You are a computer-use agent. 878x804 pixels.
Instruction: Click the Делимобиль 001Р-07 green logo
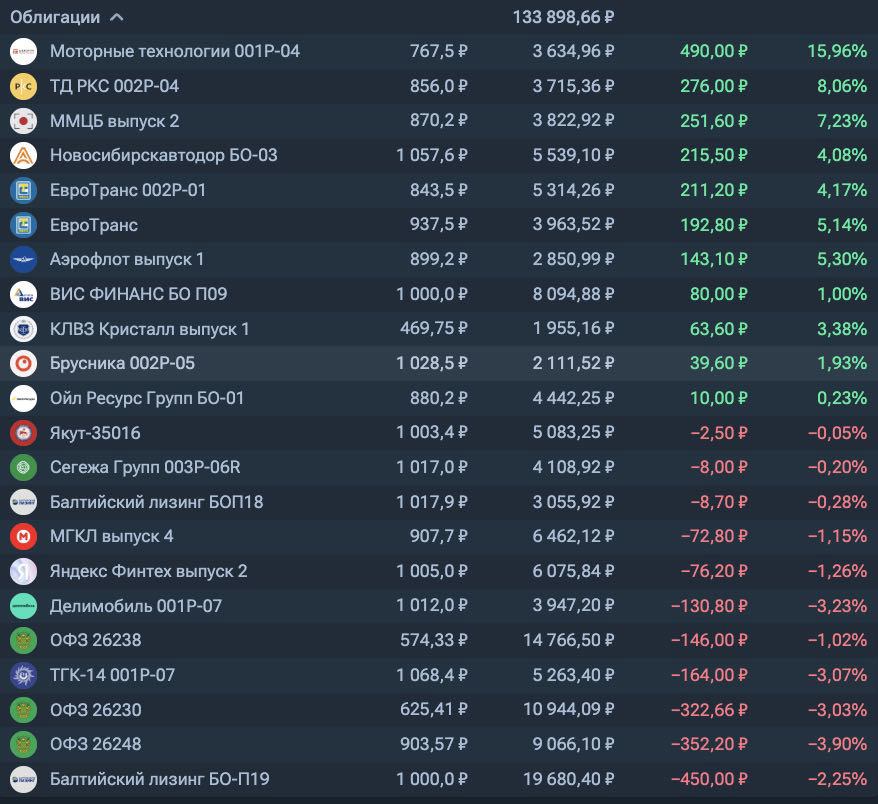[23, 606]
